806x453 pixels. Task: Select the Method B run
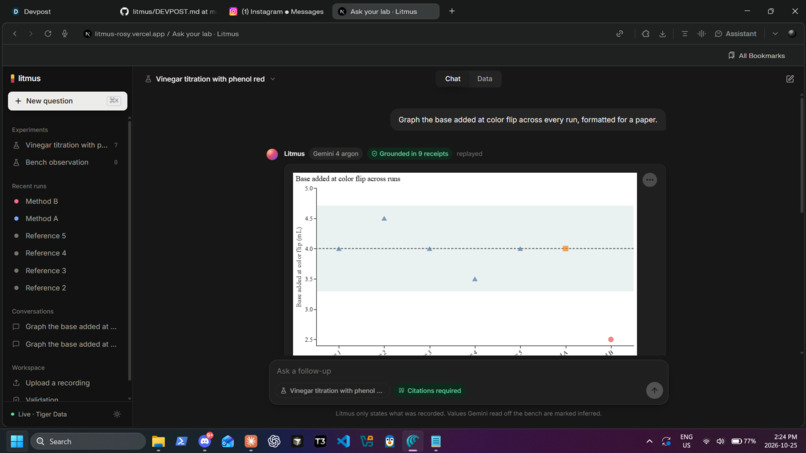[41, 202]
